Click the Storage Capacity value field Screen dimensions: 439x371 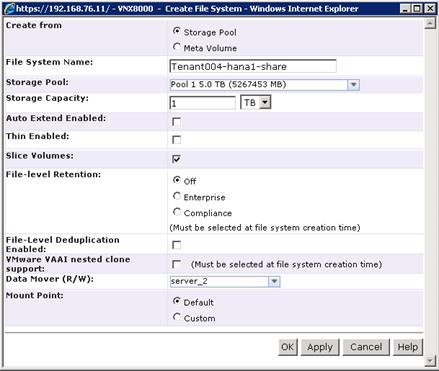[203, 103]
